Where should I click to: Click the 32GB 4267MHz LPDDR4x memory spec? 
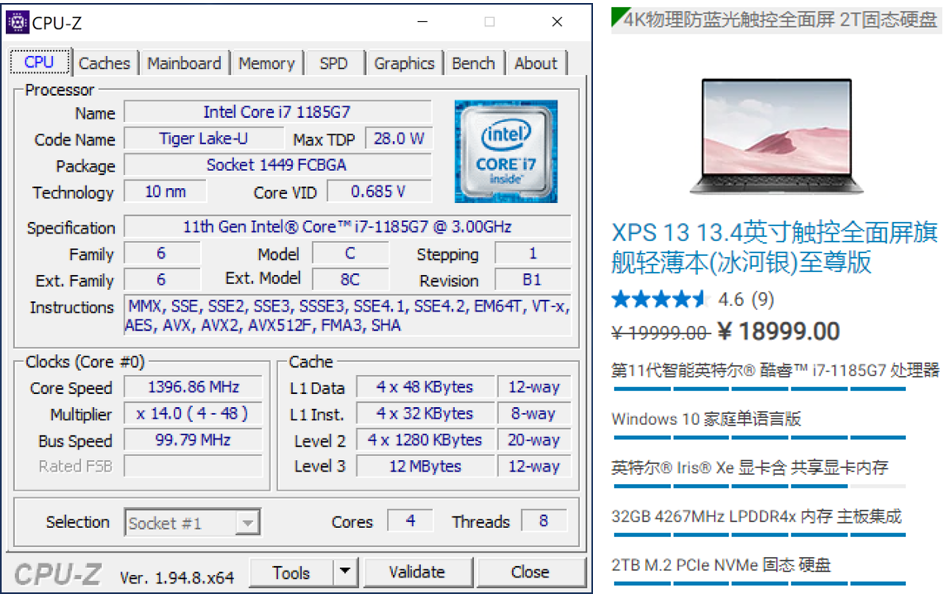[x=757, y=517]
